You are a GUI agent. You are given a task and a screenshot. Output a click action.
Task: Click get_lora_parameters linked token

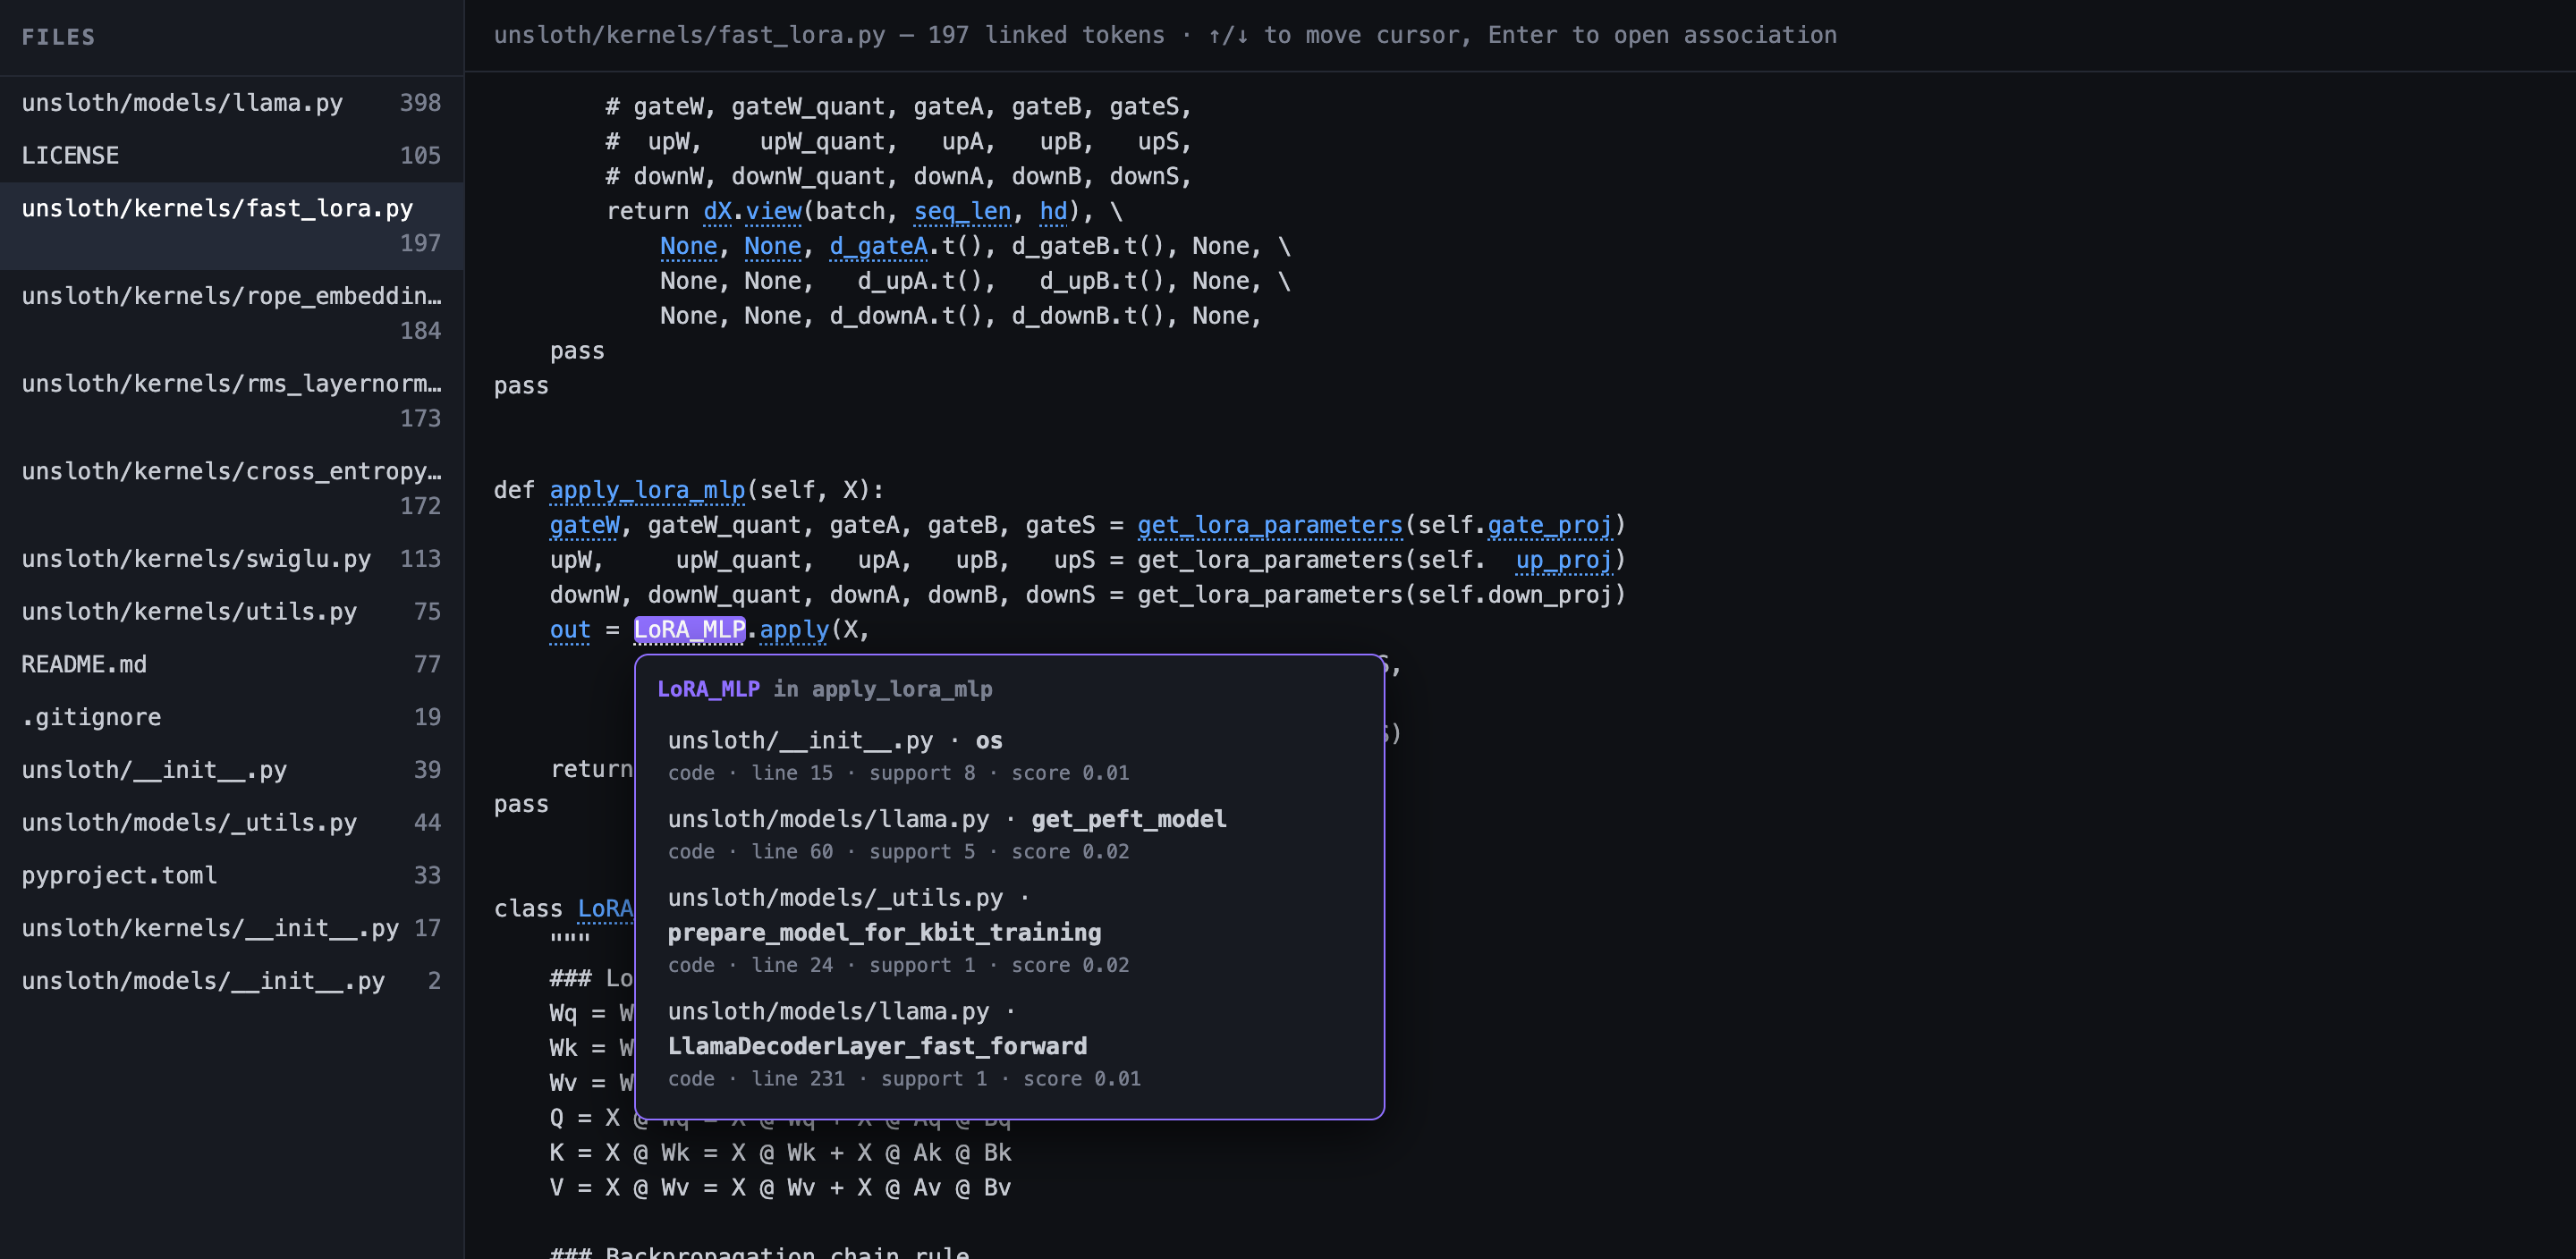click(1270, 525)
